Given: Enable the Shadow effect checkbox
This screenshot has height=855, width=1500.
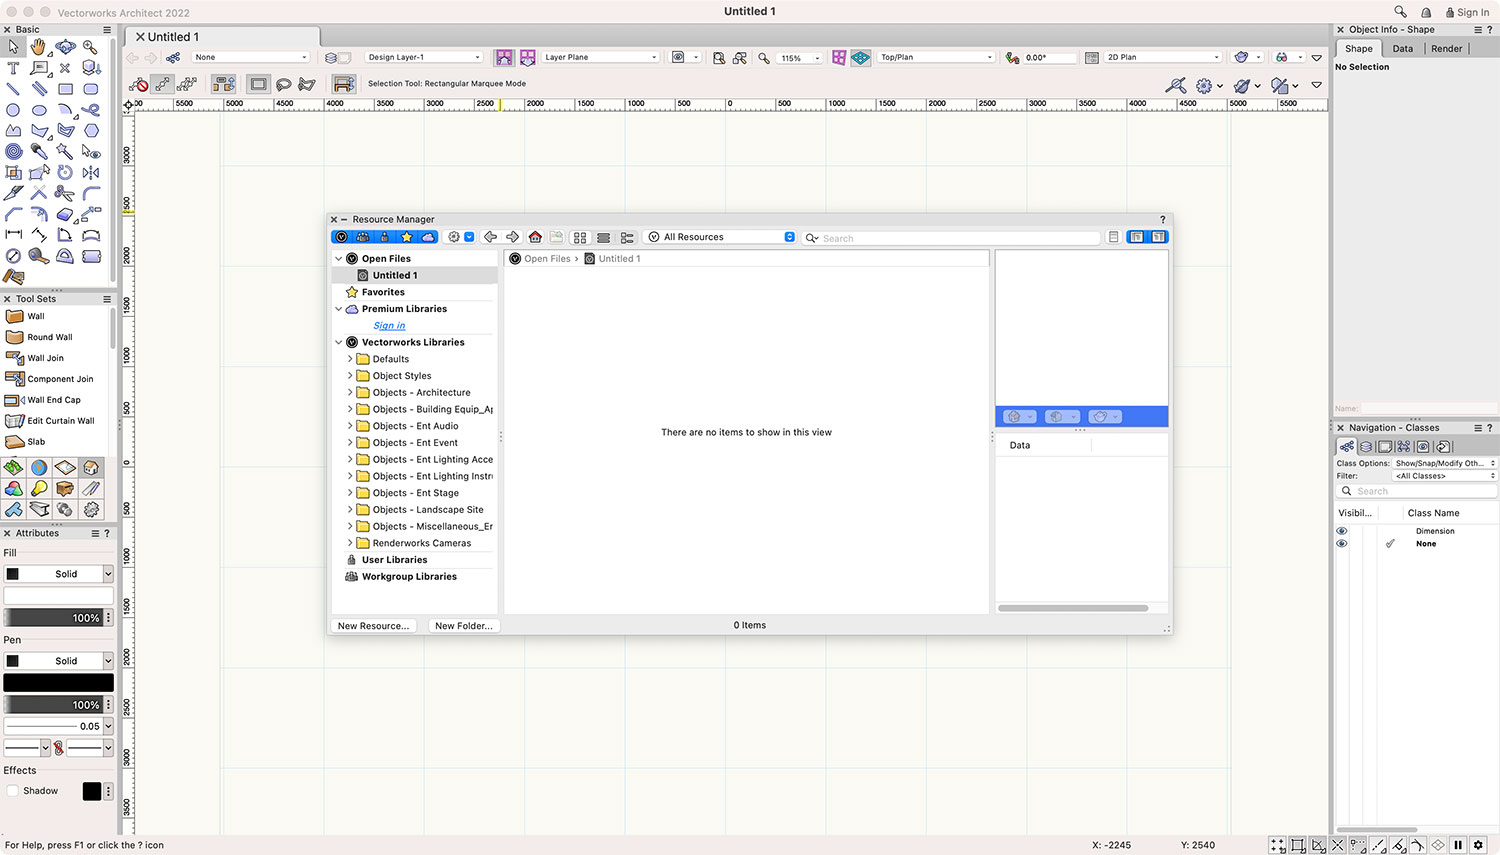Looking at the screenshot, I should coord(13,790).
